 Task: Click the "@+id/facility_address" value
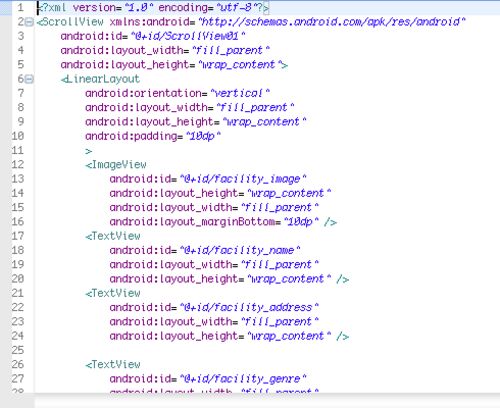[x=249, y=307]
